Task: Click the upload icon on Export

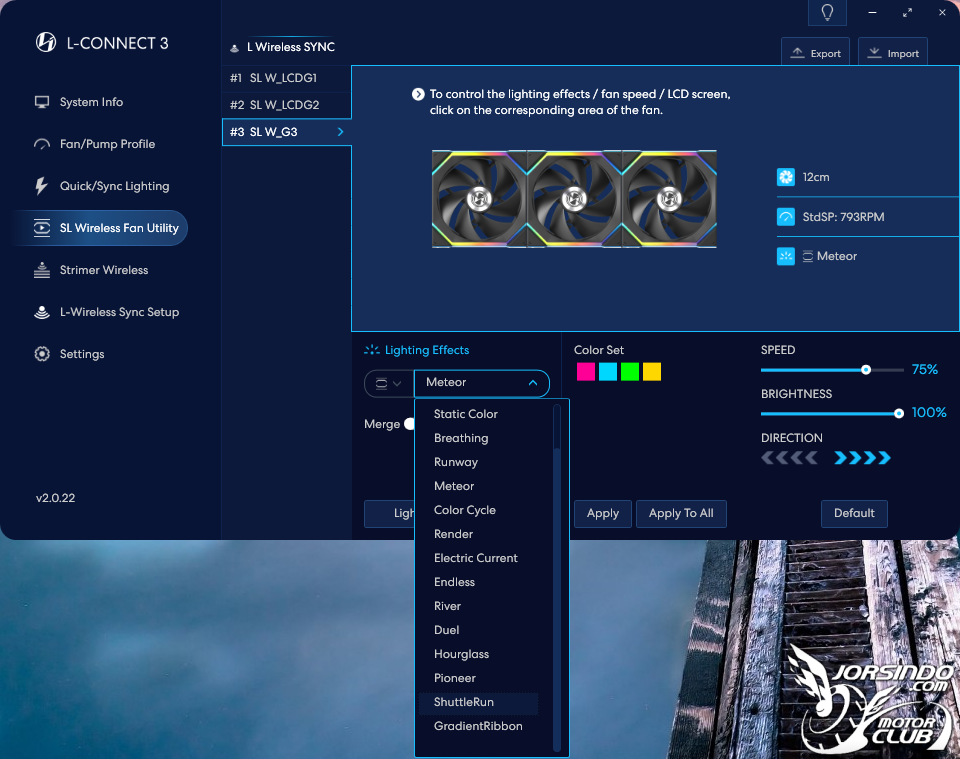Action: point(797,53)
